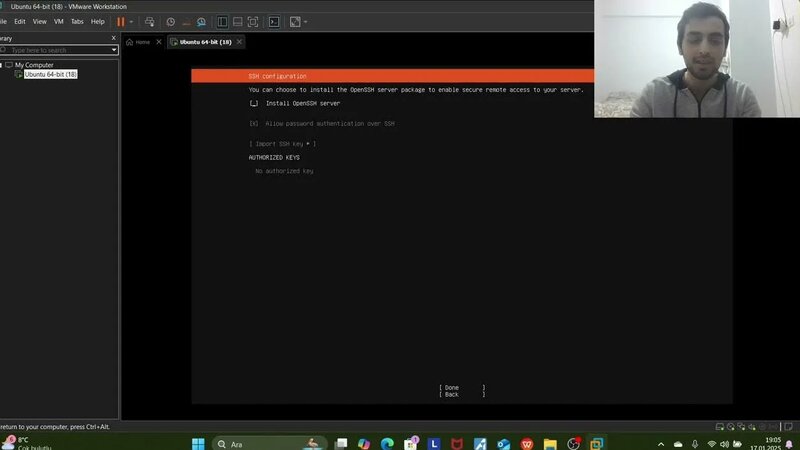Open Microsoft Store from the taskbar
This screenshot has height=450, width=800.
(411, 444)
